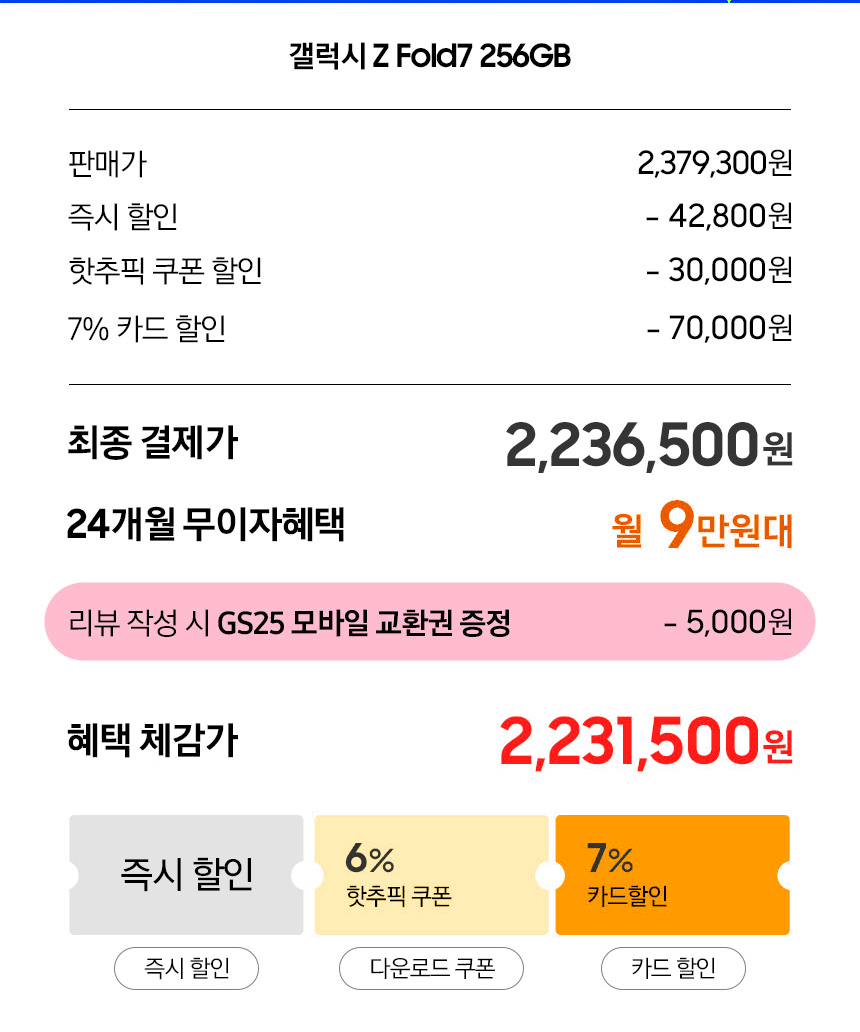Click the orange 월 9만원대 text

click(702, 528)
